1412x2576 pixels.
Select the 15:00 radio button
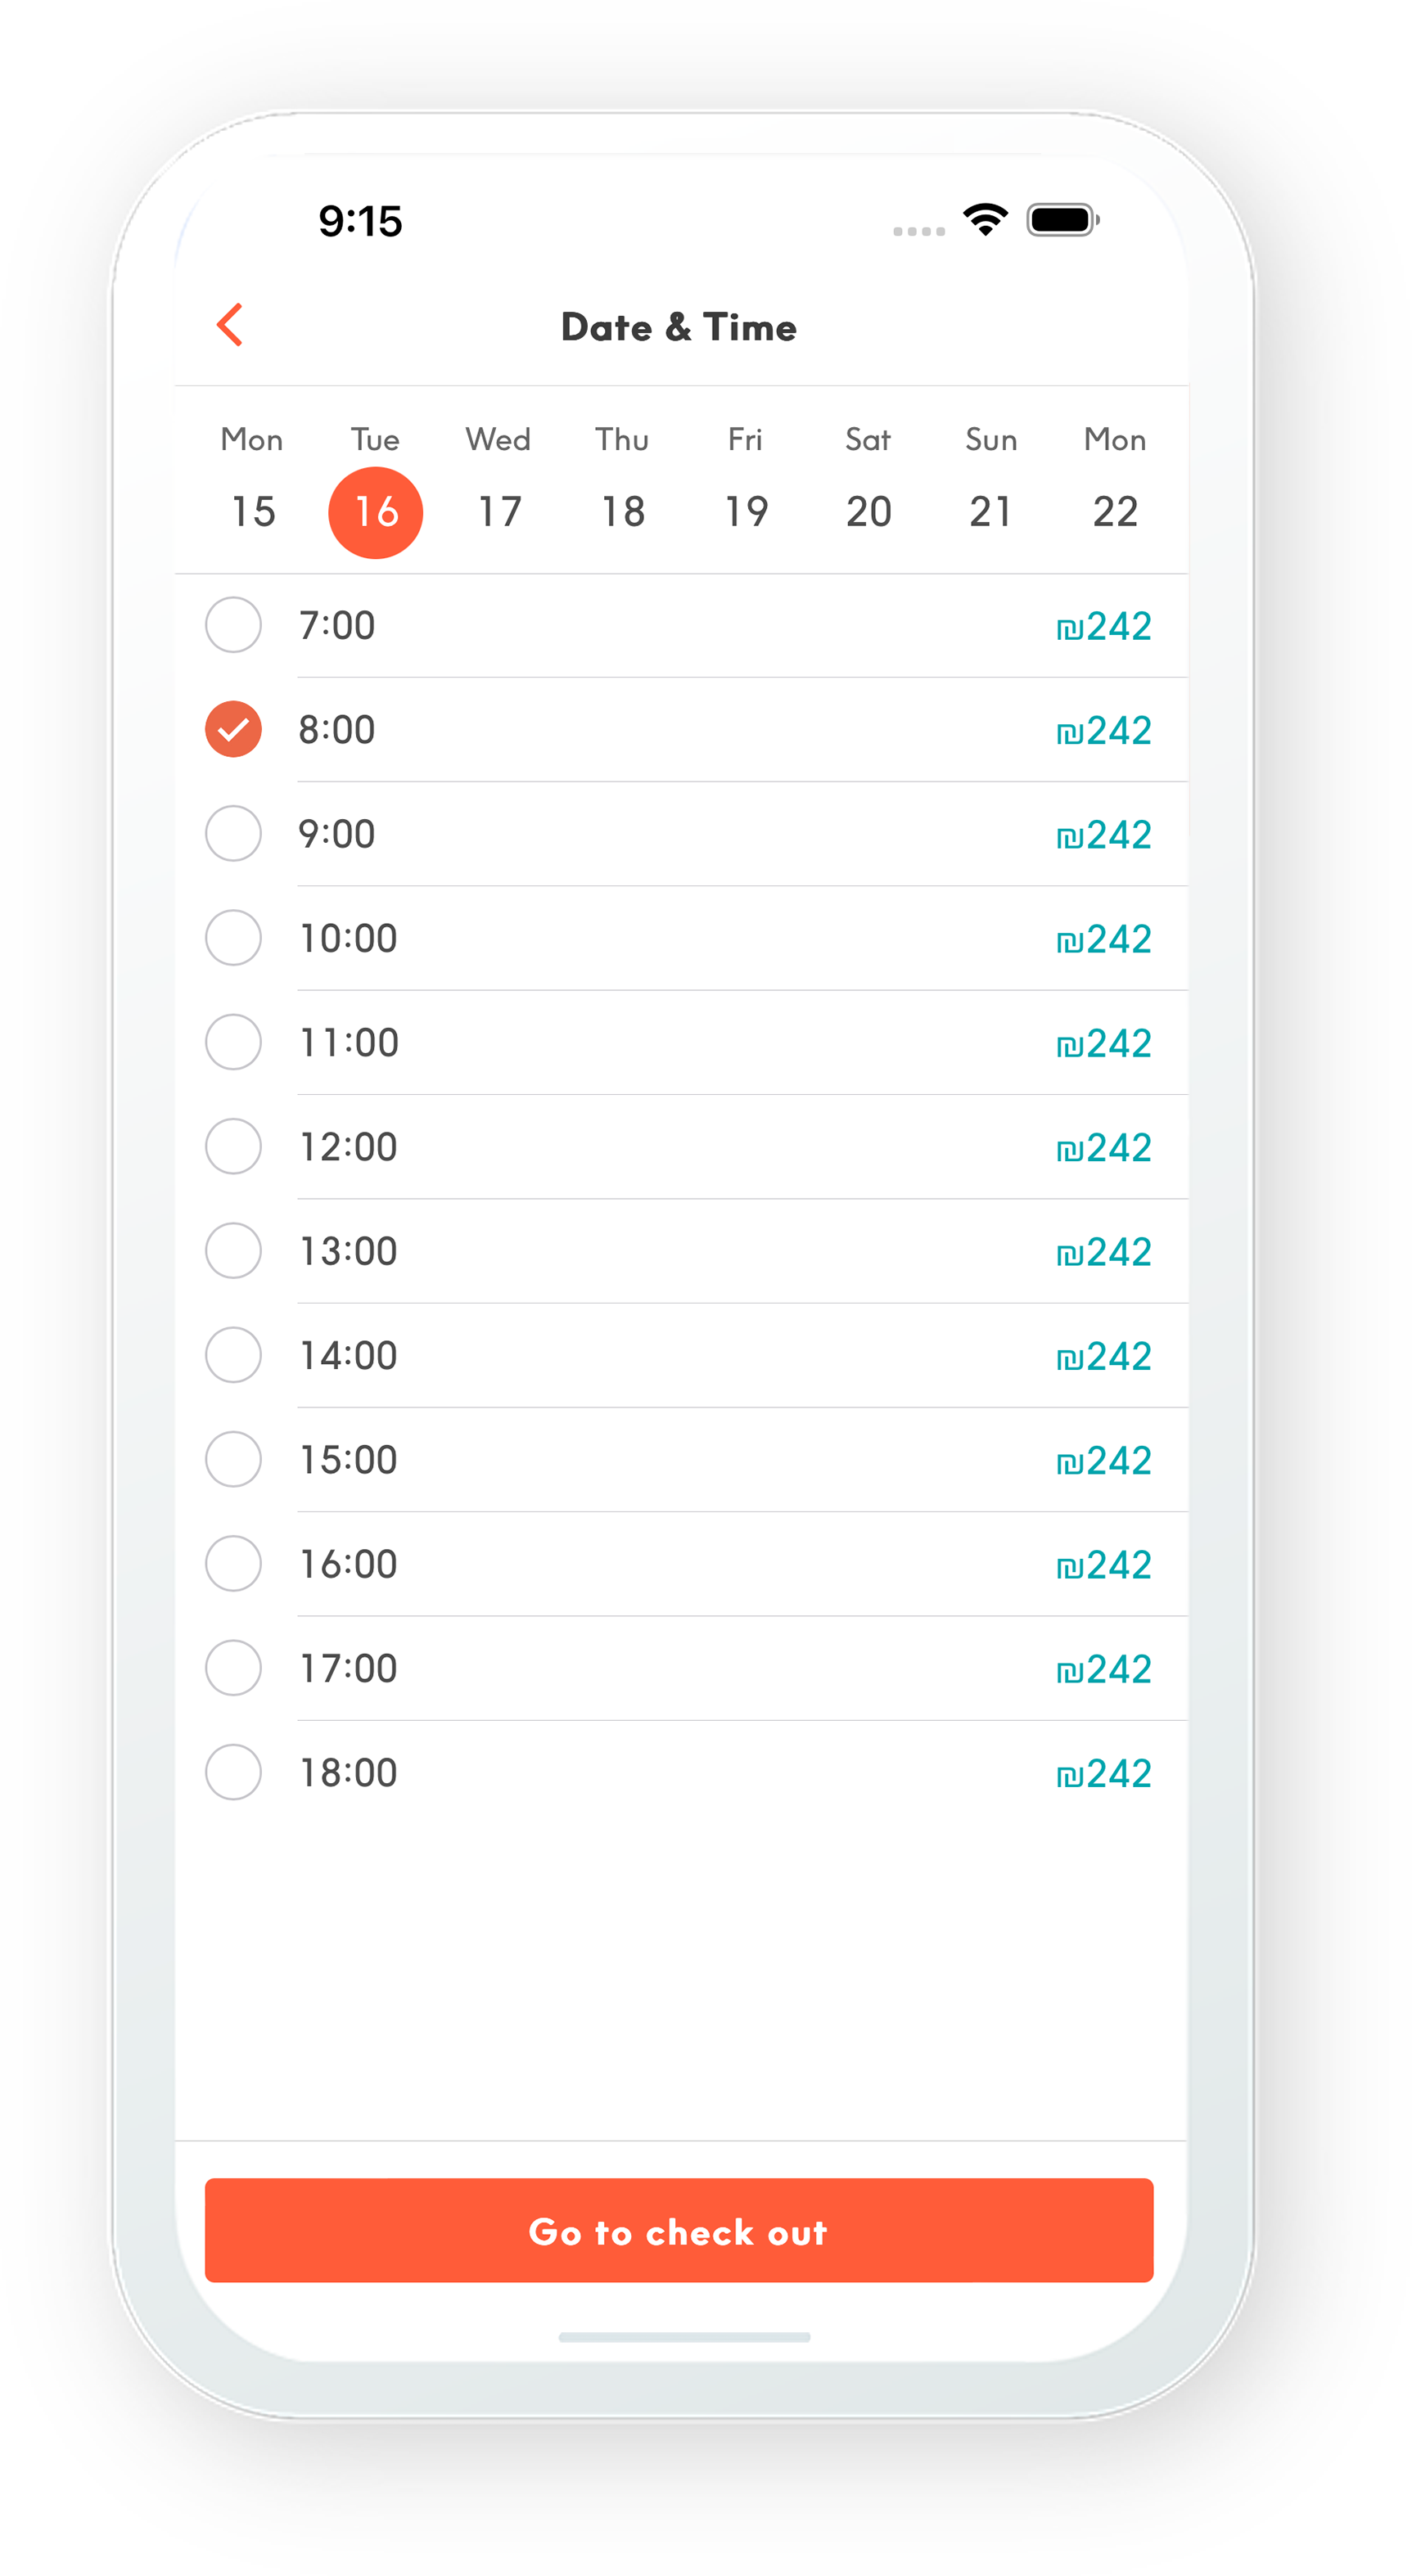[x=233, y=1459]
